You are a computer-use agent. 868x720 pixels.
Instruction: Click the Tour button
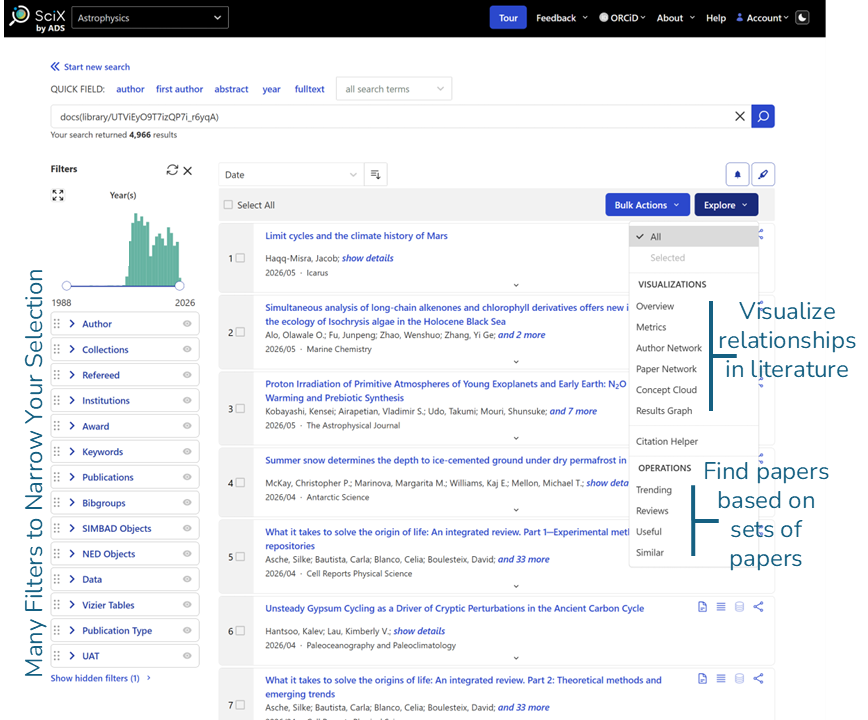(508, 18)
